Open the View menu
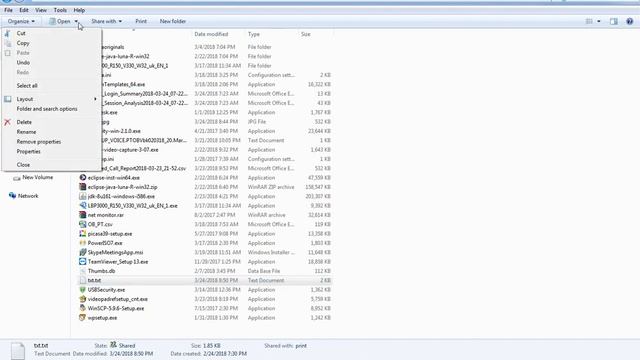This screenshot has height=360, width=640. pos(41,10)
